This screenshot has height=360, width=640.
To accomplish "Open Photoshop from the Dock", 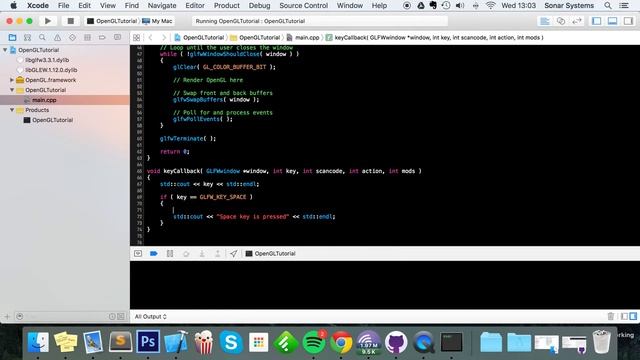I will [x=148, y=342].
